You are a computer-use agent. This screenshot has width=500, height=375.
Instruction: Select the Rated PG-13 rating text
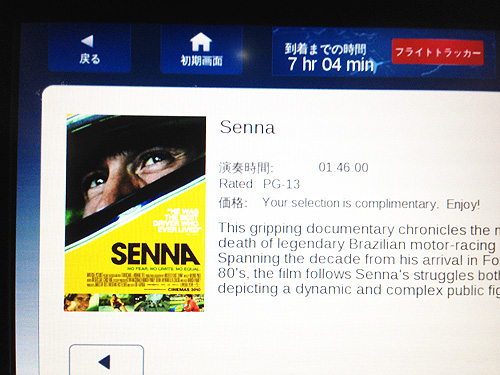[259, 184]
